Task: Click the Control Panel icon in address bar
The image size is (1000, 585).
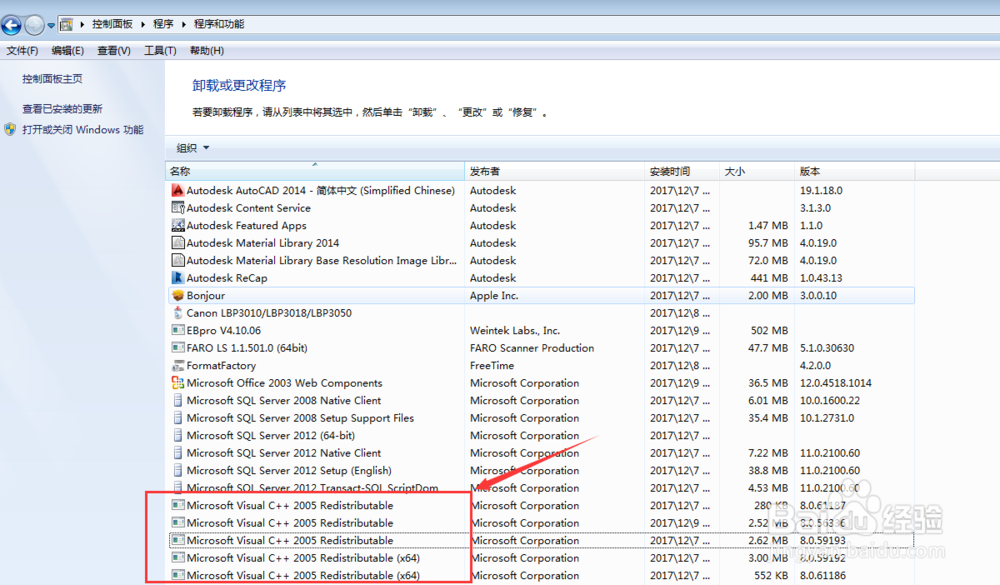Action: 66,24
